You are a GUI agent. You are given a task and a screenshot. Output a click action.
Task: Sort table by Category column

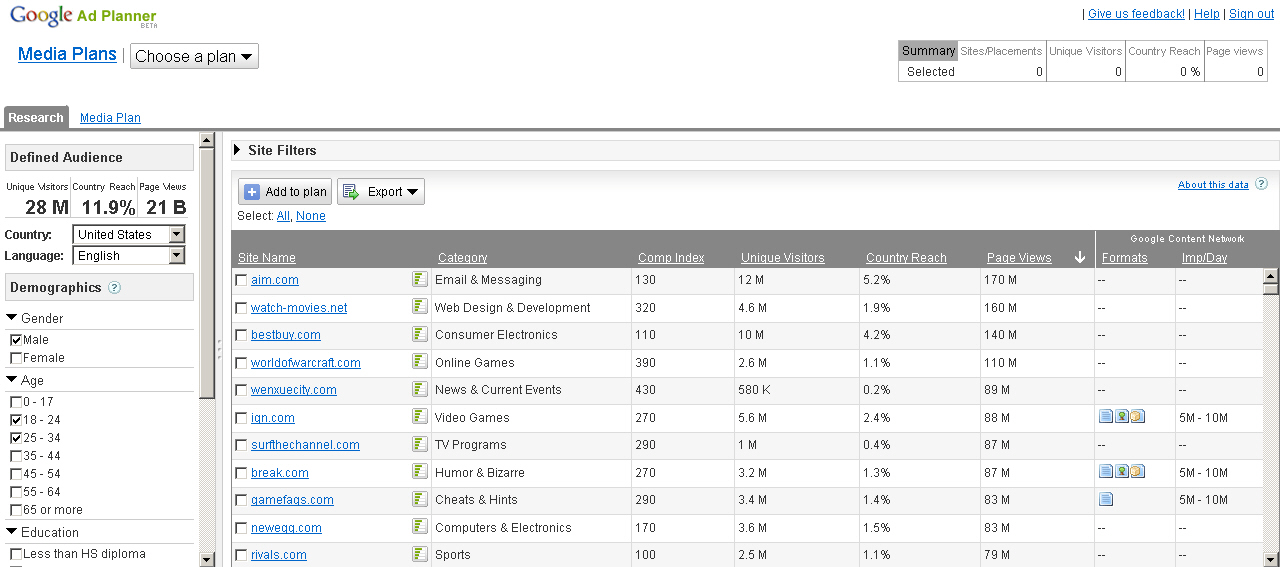[x=463, y=258]
